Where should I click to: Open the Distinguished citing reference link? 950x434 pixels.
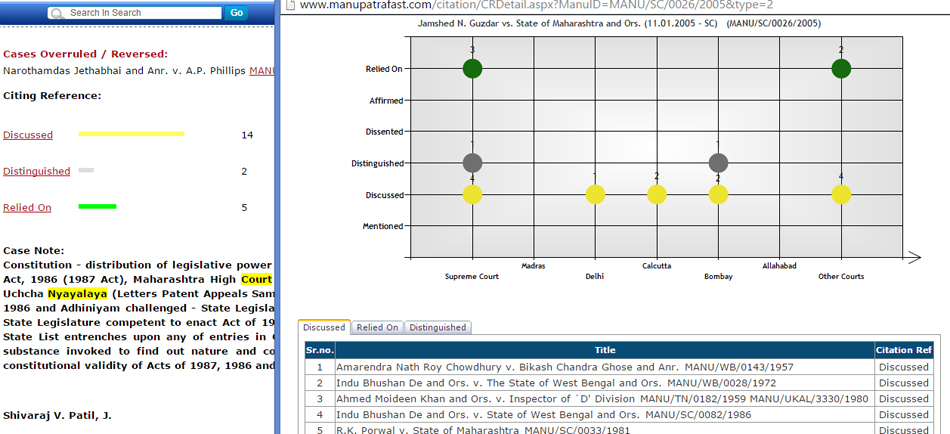(x=36, y=171)
